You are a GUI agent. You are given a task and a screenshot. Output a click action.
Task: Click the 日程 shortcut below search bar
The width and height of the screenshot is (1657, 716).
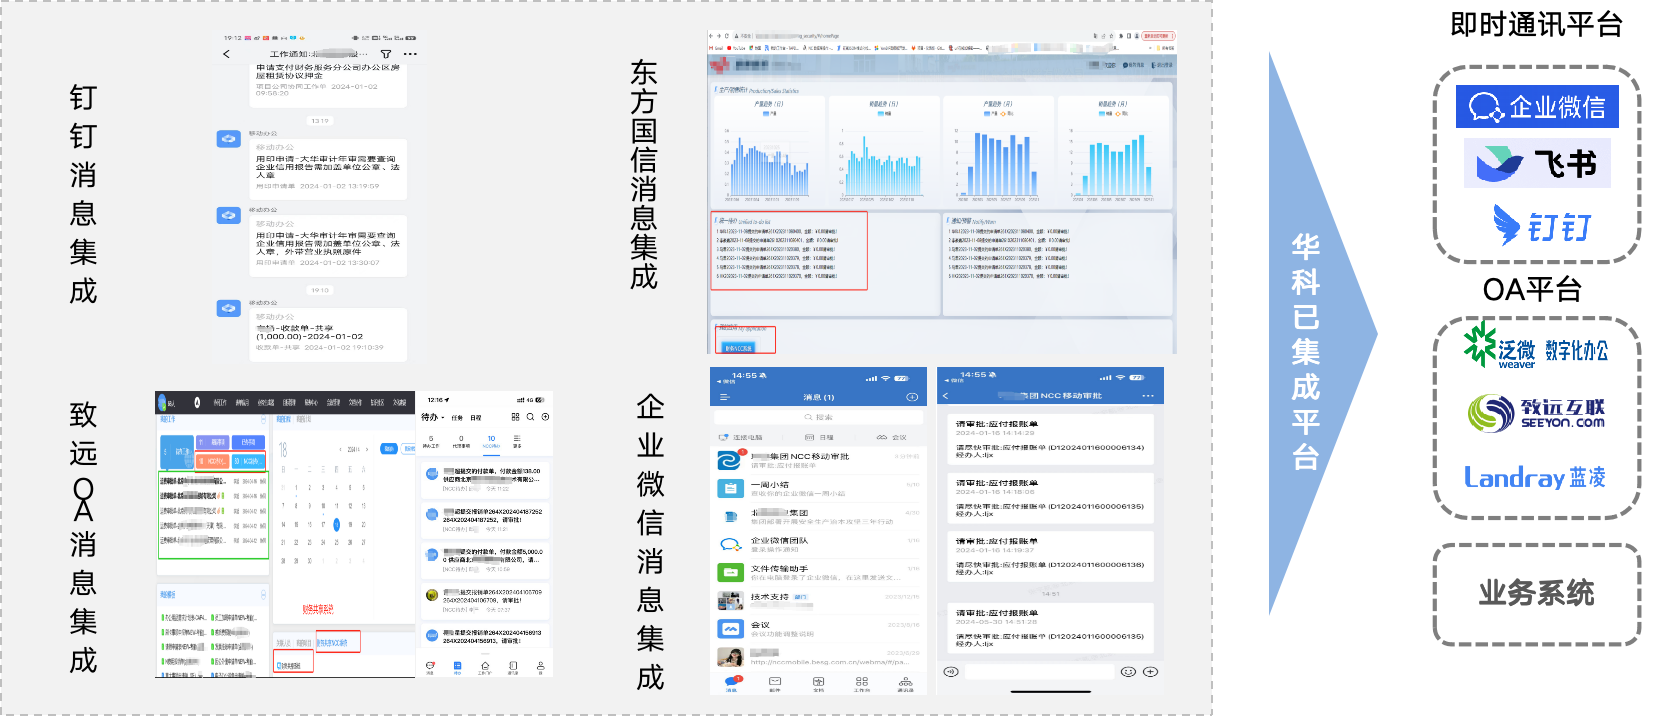pyautogui.click(x=819, y=437)
